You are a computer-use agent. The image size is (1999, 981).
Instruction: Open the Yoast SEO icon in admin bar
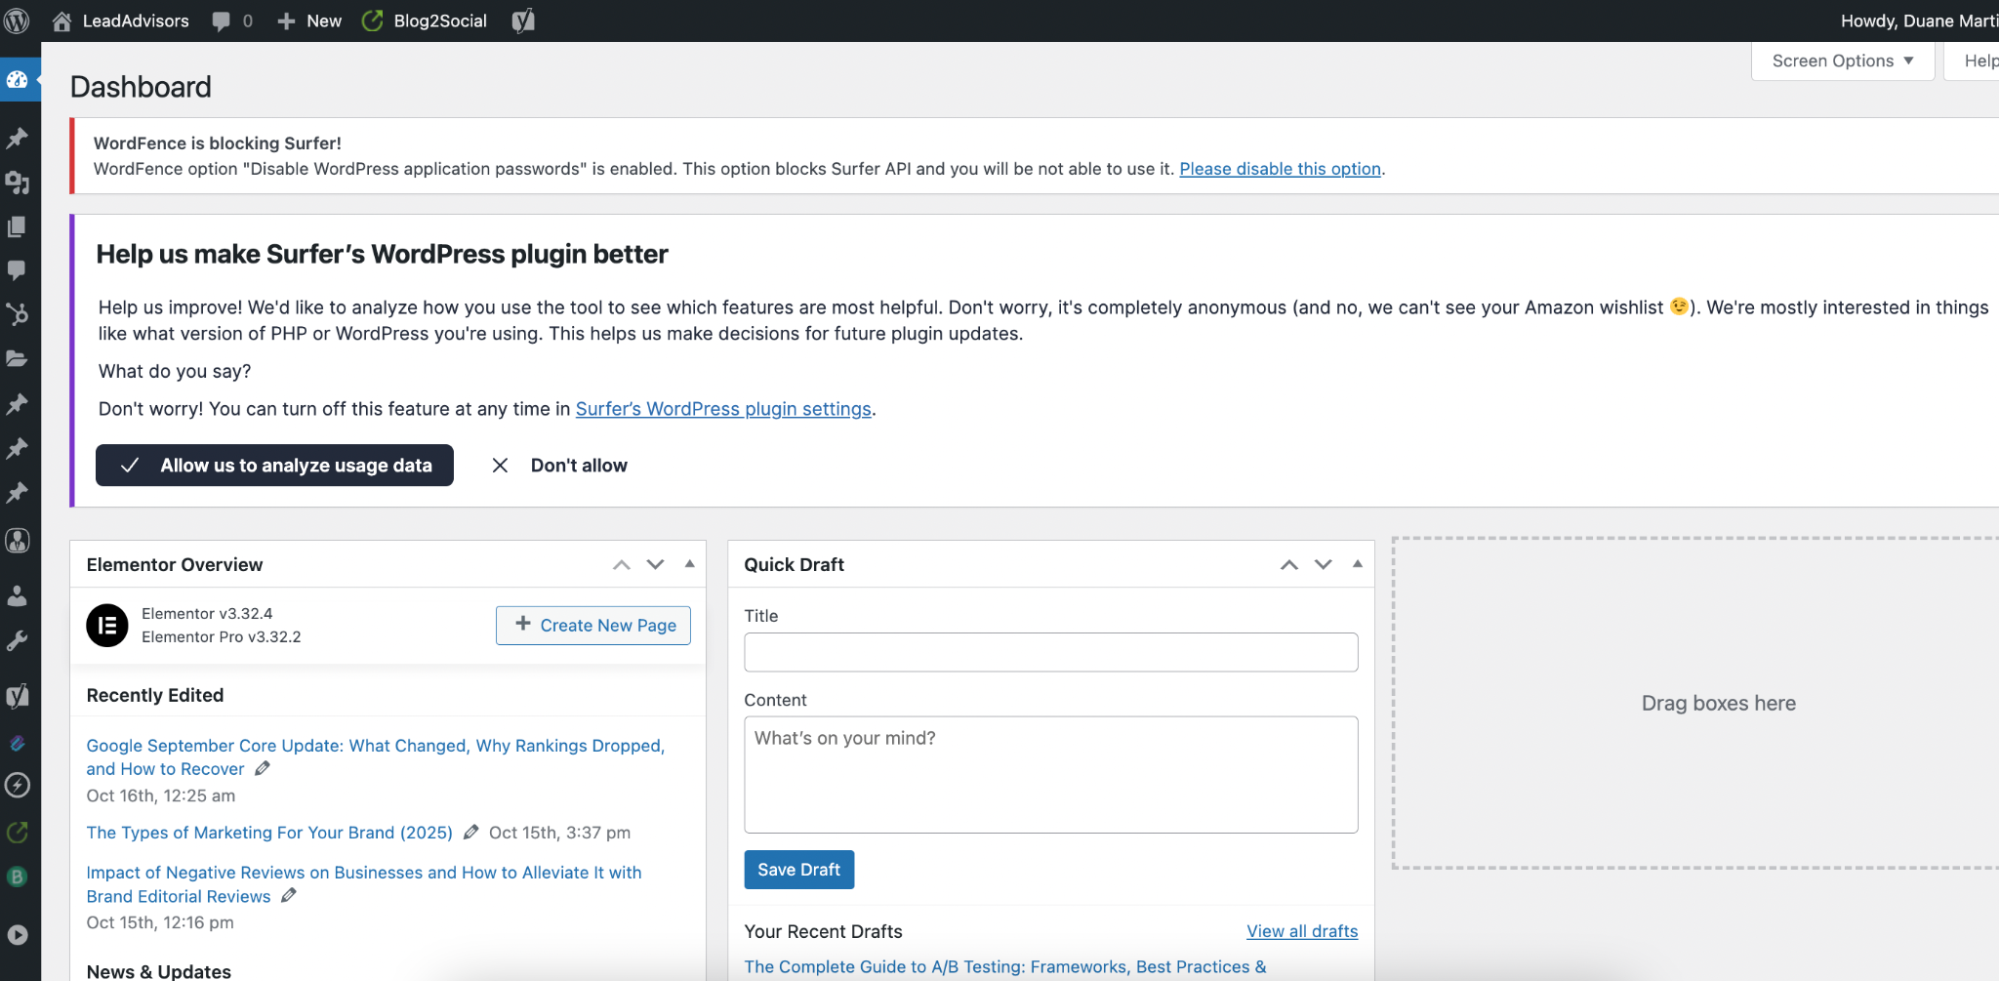523,21
